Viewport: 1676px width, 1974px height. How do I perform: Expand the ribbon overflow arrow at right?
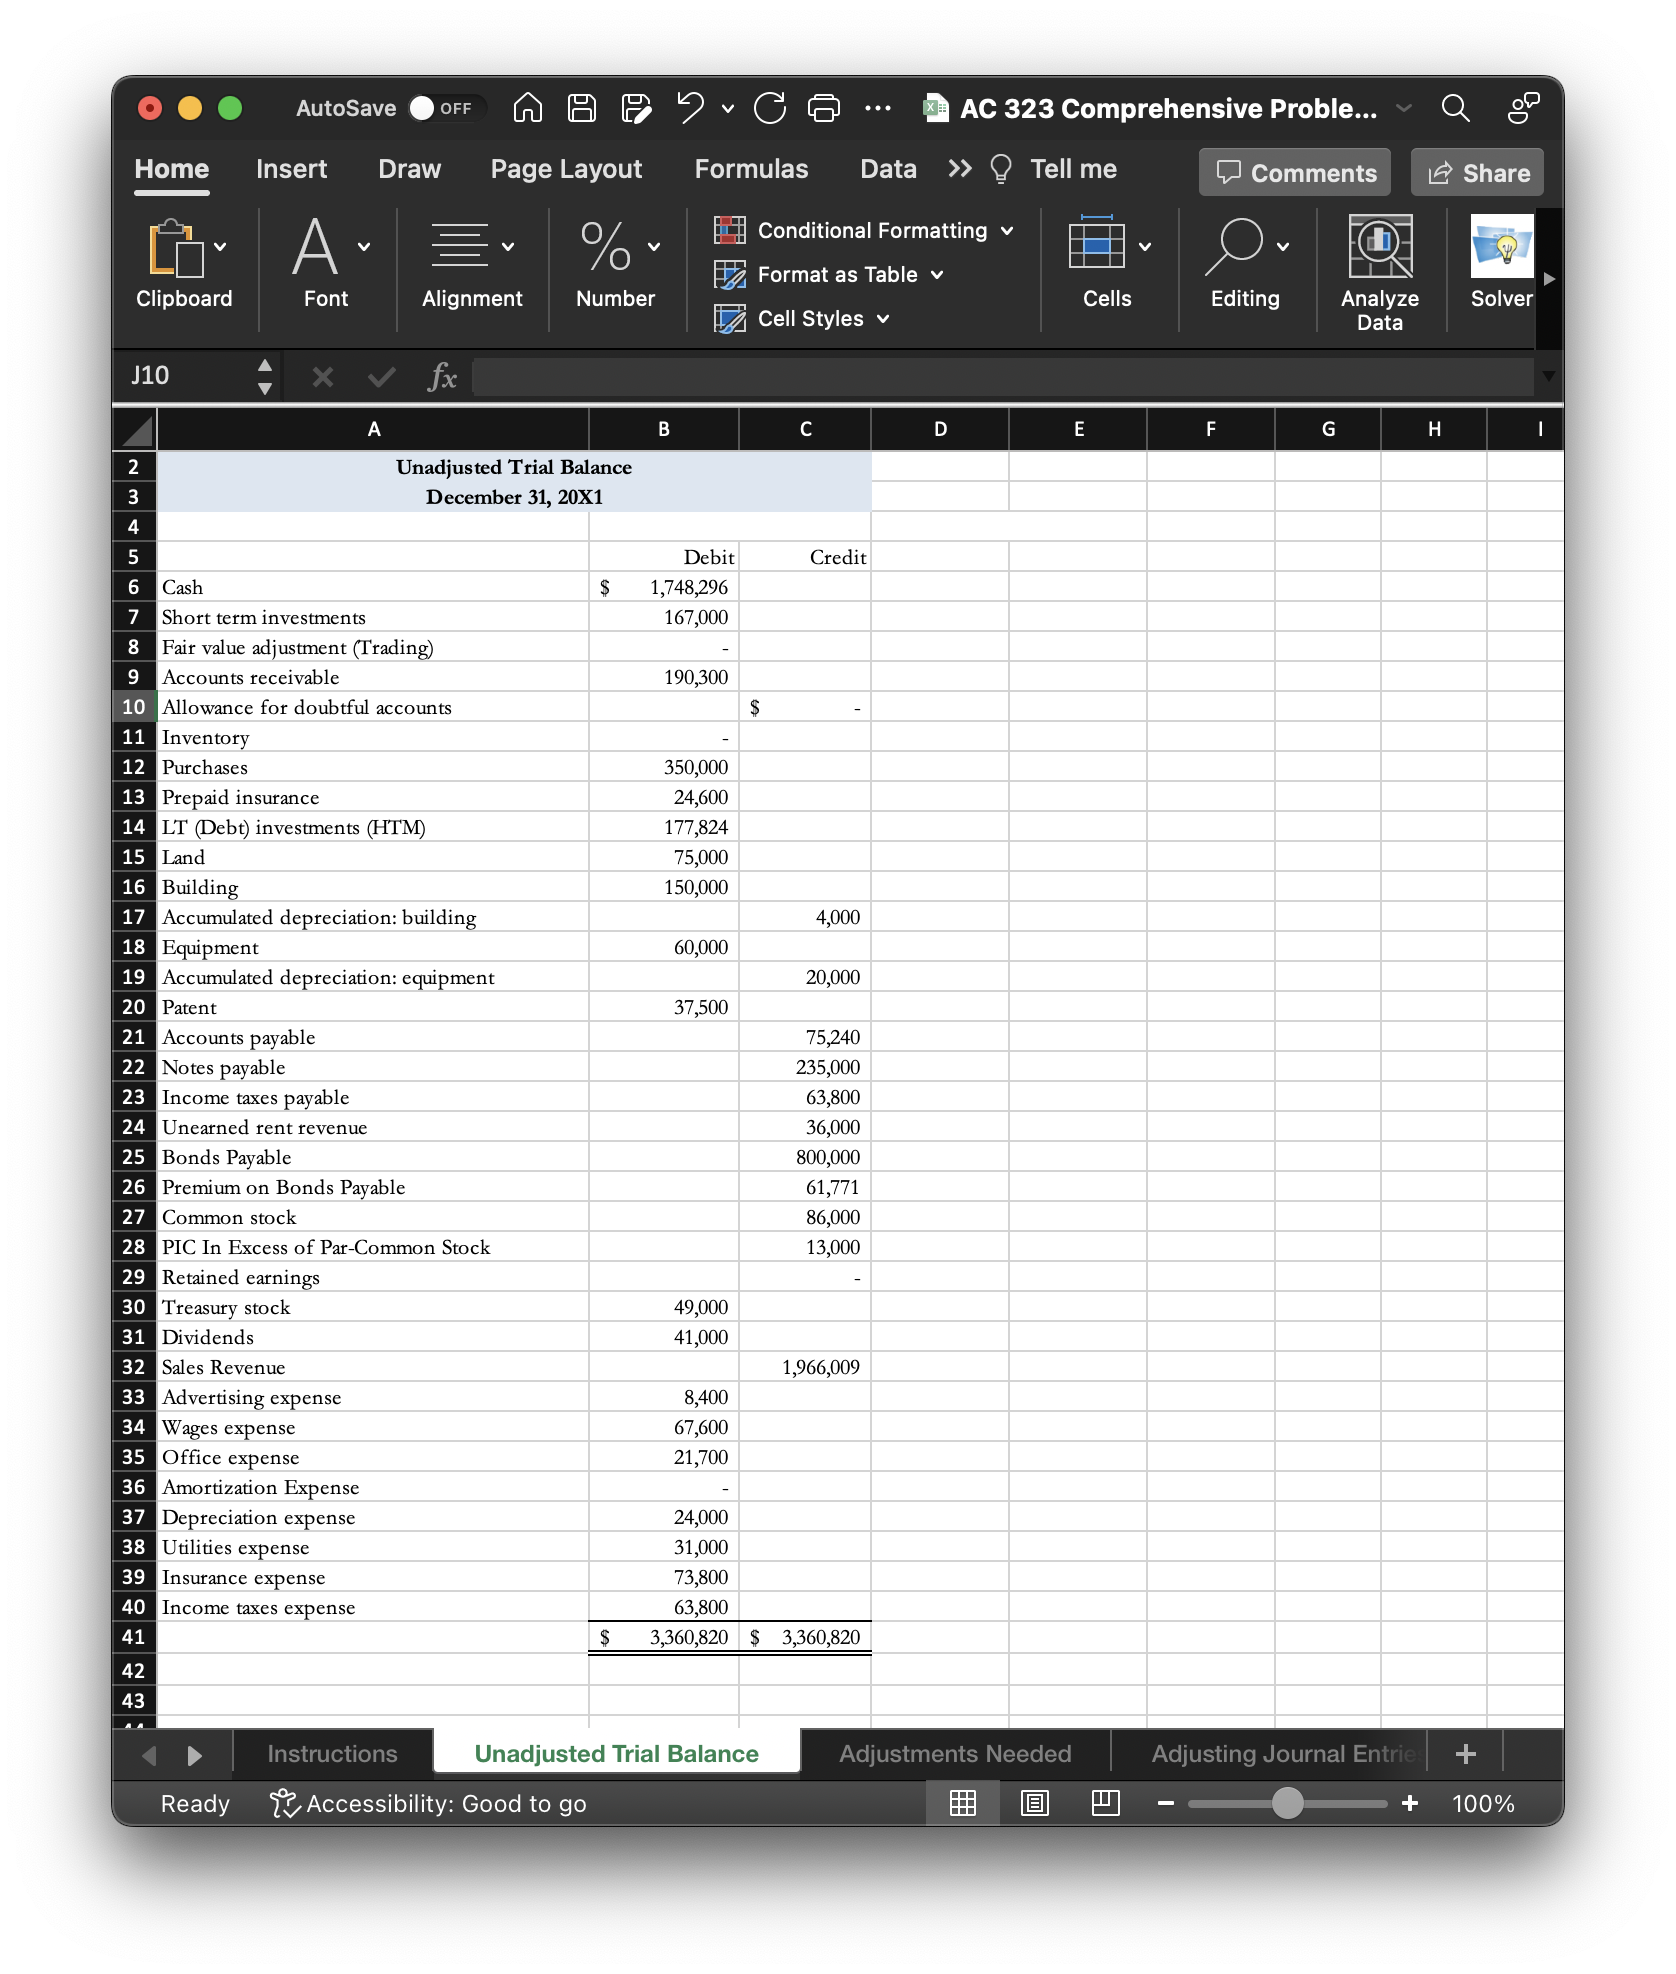(x=1549, y=279)
